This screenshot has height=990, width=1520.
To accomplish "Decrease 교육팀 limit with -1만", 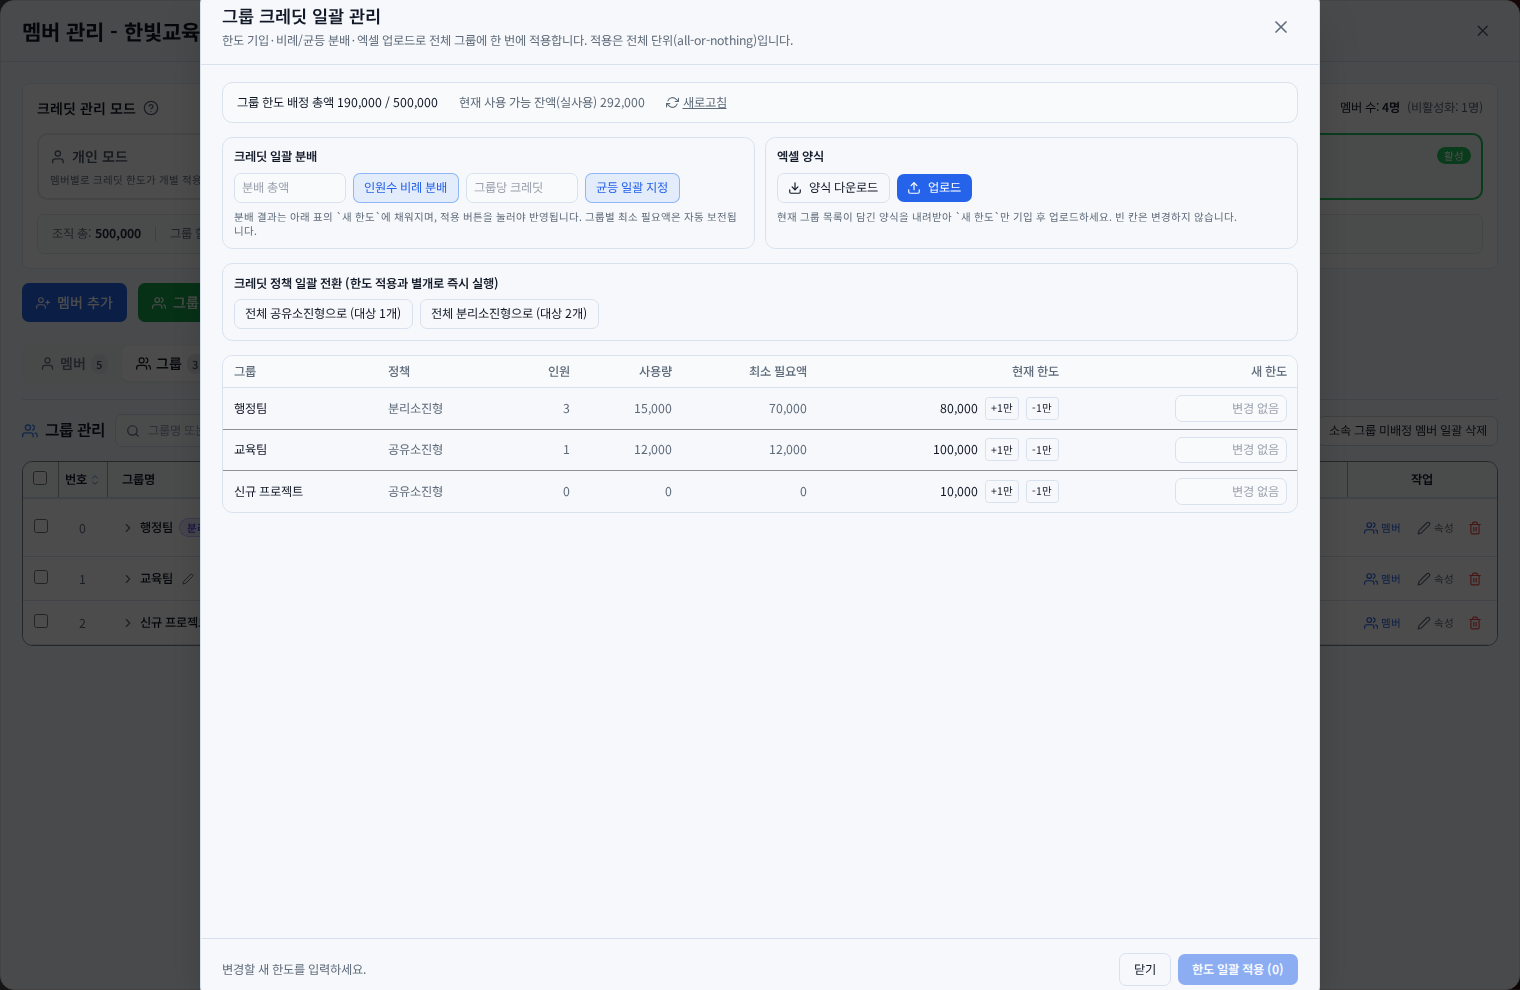I will (x=1042, y=450).
